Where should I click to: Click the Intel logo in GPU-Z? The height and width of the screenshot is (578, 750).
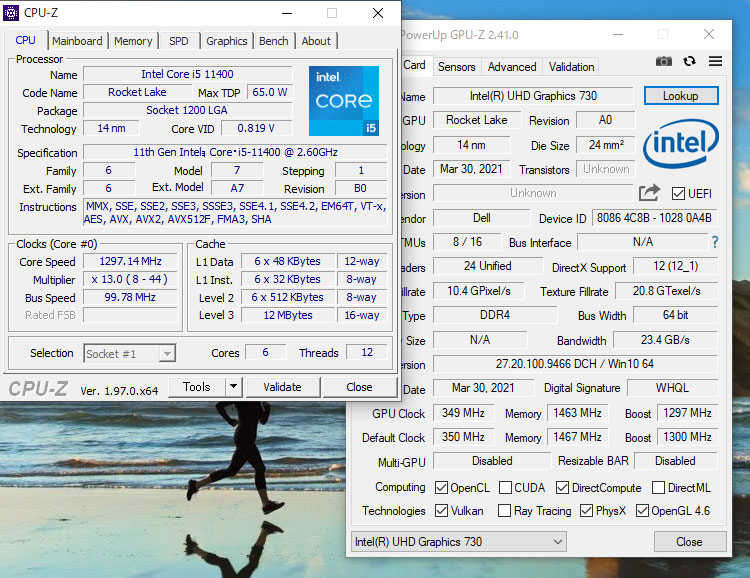pyautogui.click(x=680, y=143)
